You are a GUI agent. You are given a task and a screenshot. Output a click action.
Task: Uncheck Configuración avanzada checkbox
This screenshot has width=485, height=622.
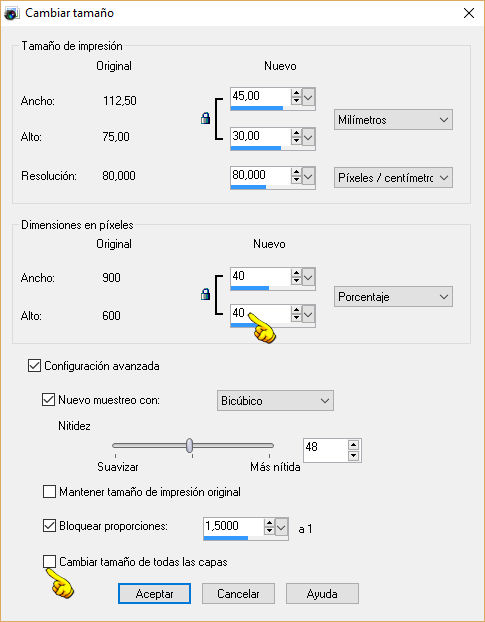(34, 365)
